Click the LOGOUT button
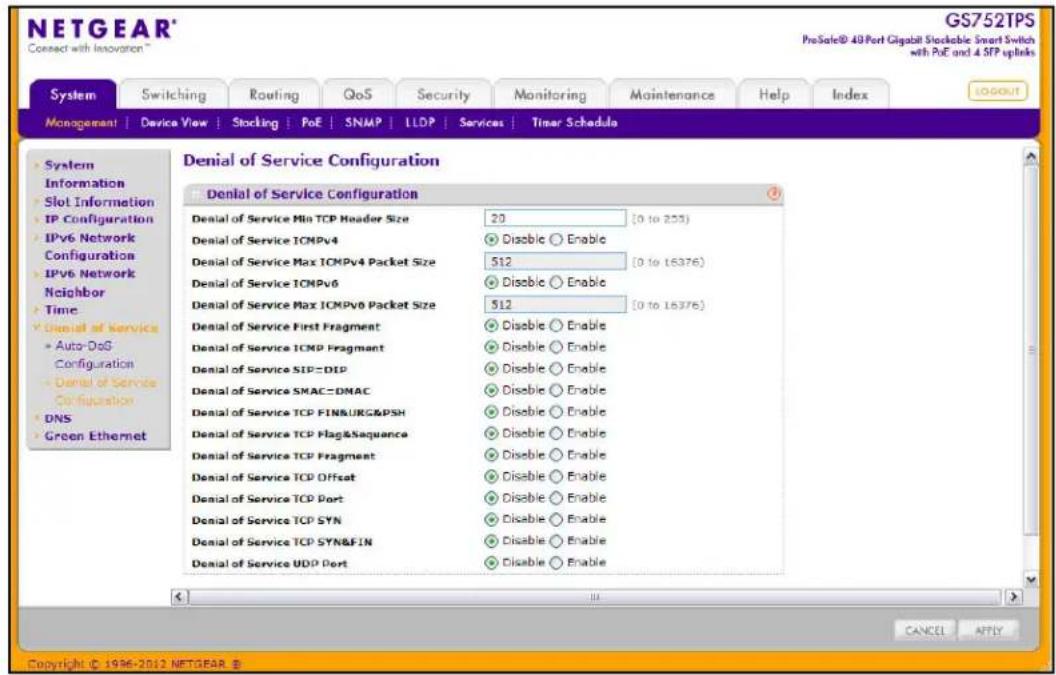 point(998,92)
